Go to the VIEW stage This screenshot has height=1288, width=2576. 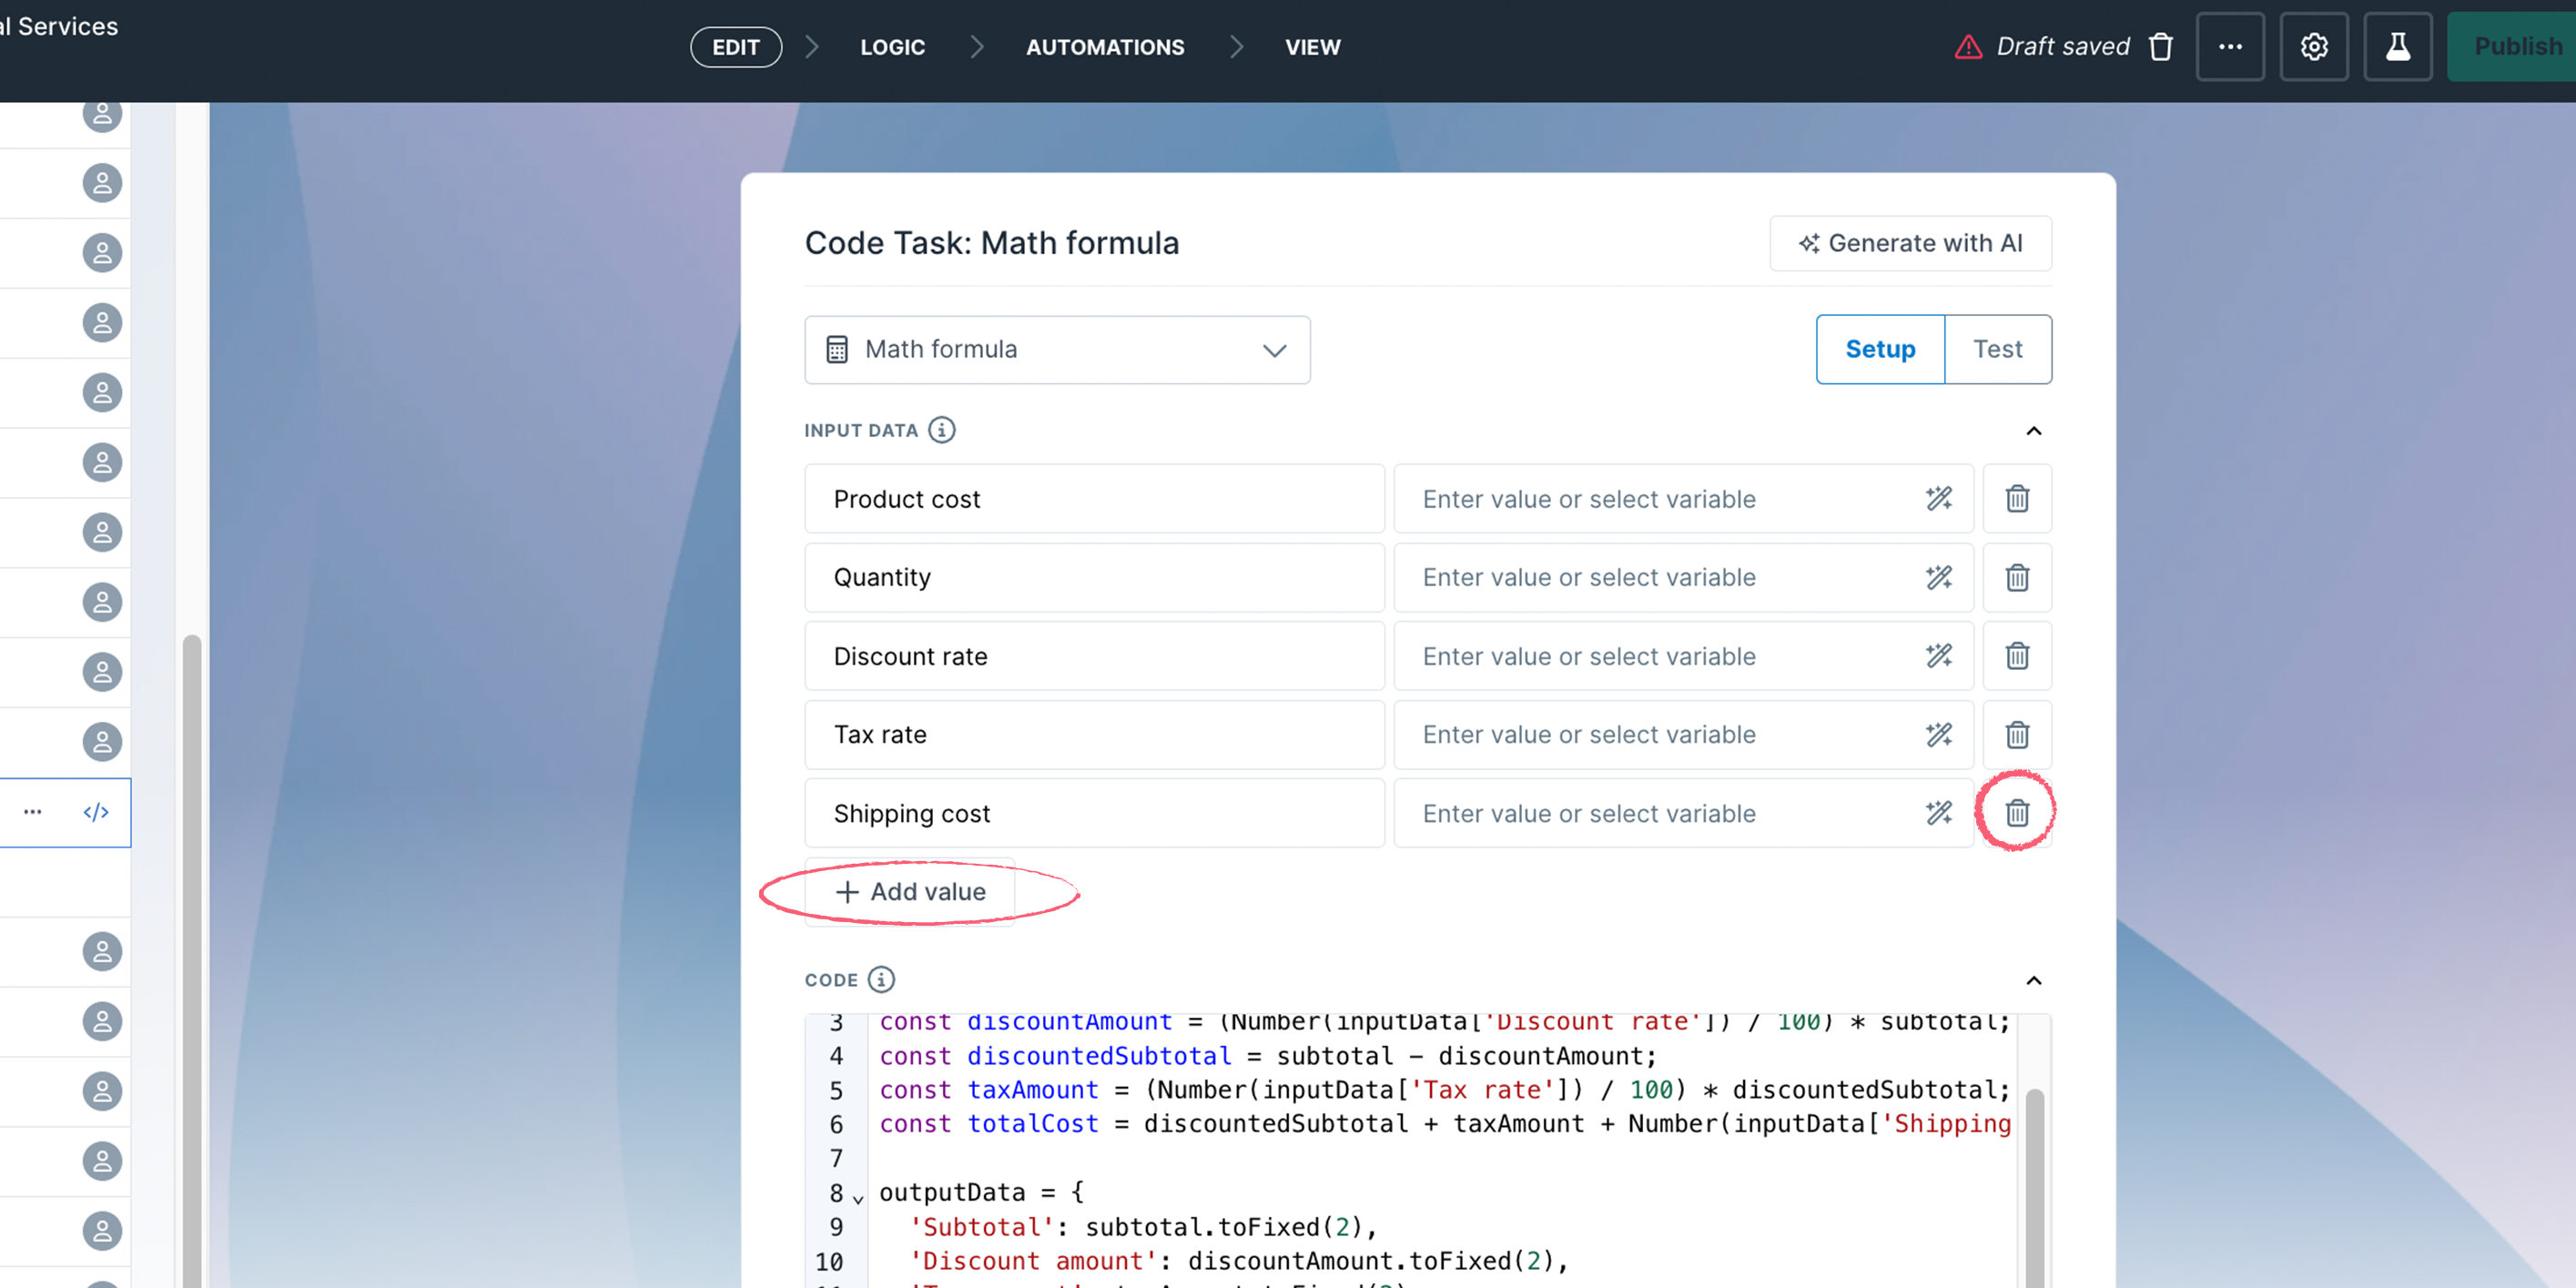pos(1312,47)
